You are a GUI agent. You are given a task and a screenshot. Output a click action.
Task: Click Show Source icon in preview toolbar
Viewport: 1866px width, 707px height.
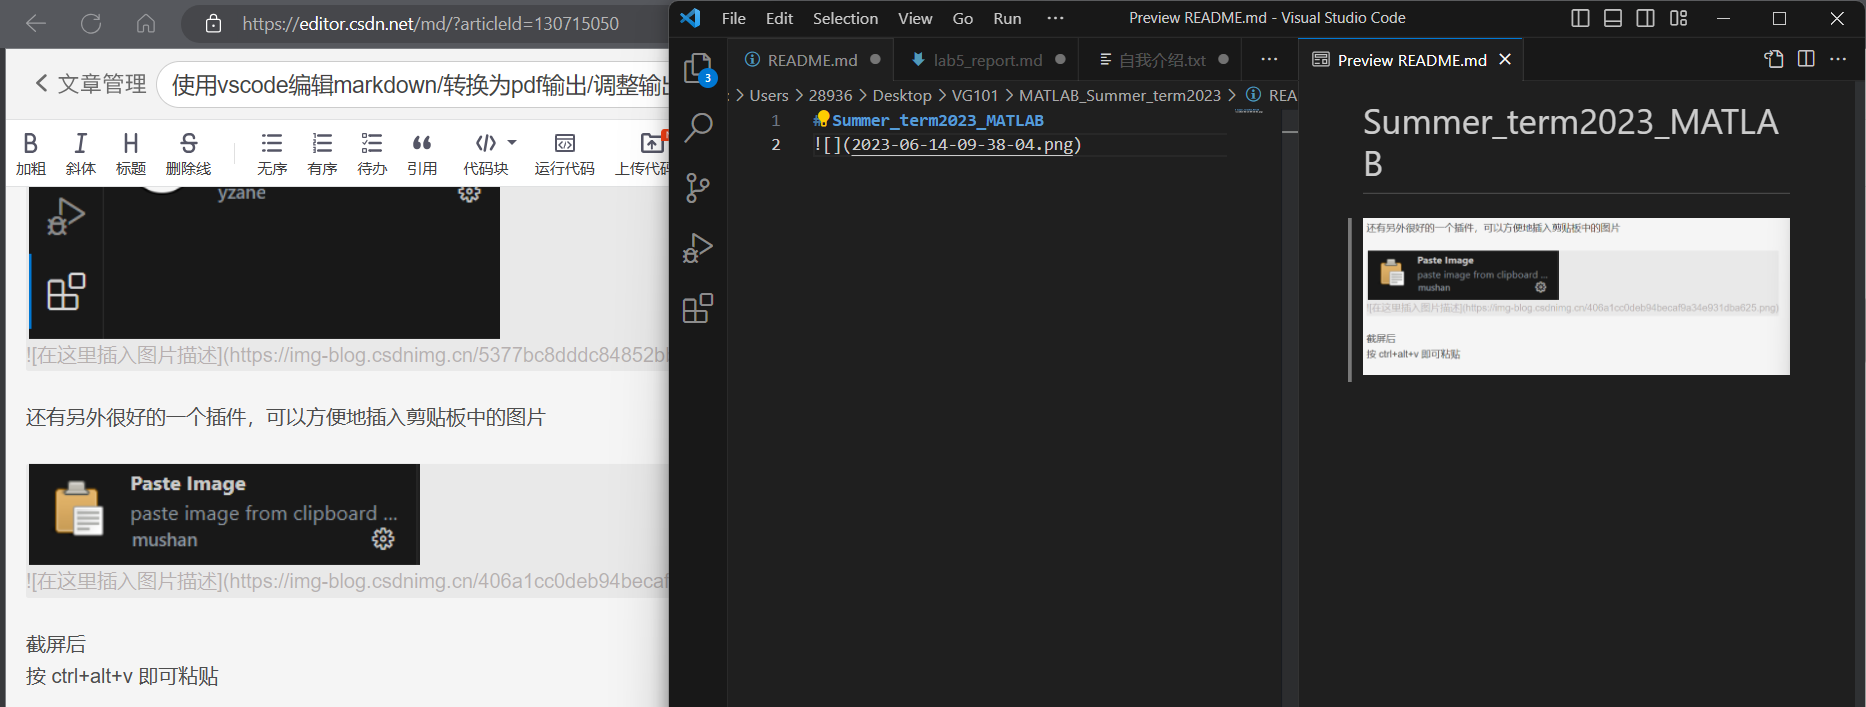[x=1774, y=59]
